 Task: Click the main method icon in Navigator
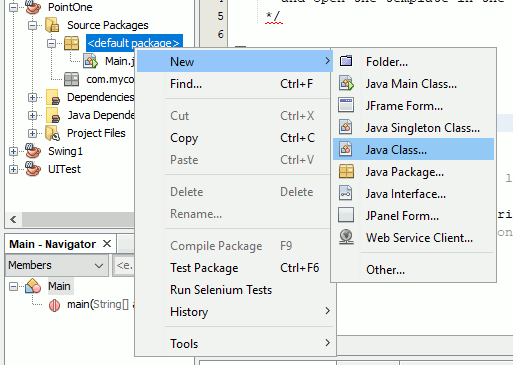(x=54, y=305)
